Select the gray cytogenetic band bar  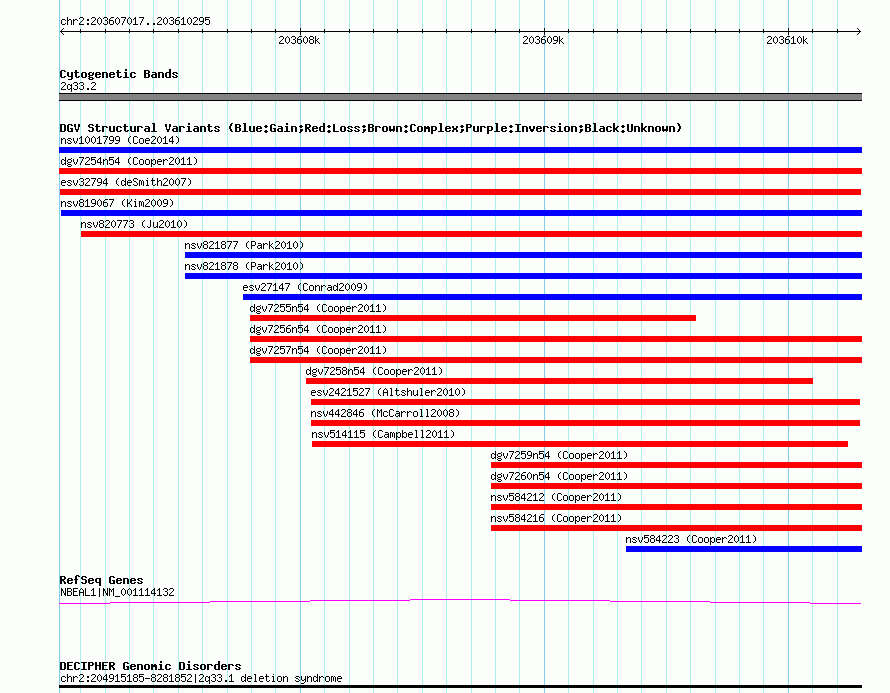point(460,98)
